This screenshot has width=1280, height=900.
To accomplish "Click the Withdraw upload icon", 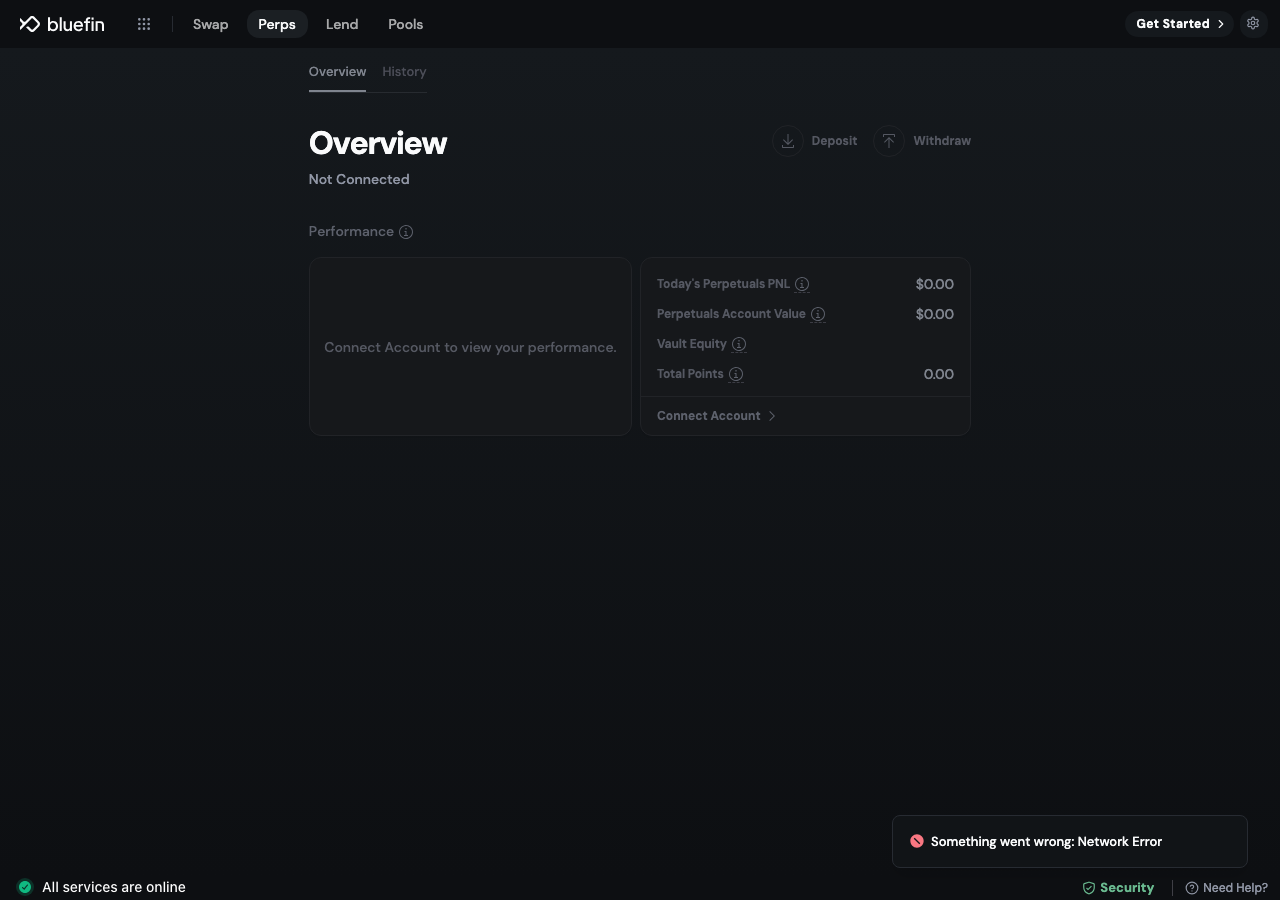I will pos(889,141).
